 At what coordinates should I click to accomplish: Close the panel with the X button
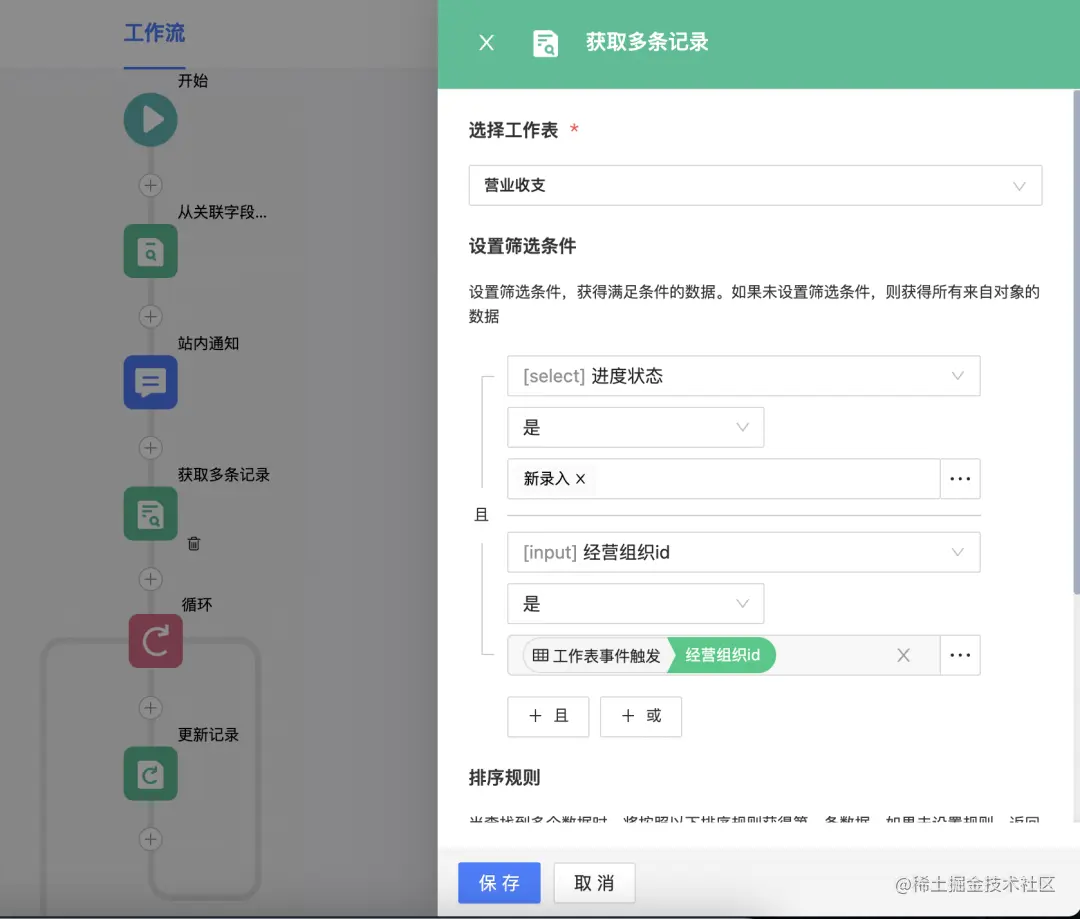486,43
